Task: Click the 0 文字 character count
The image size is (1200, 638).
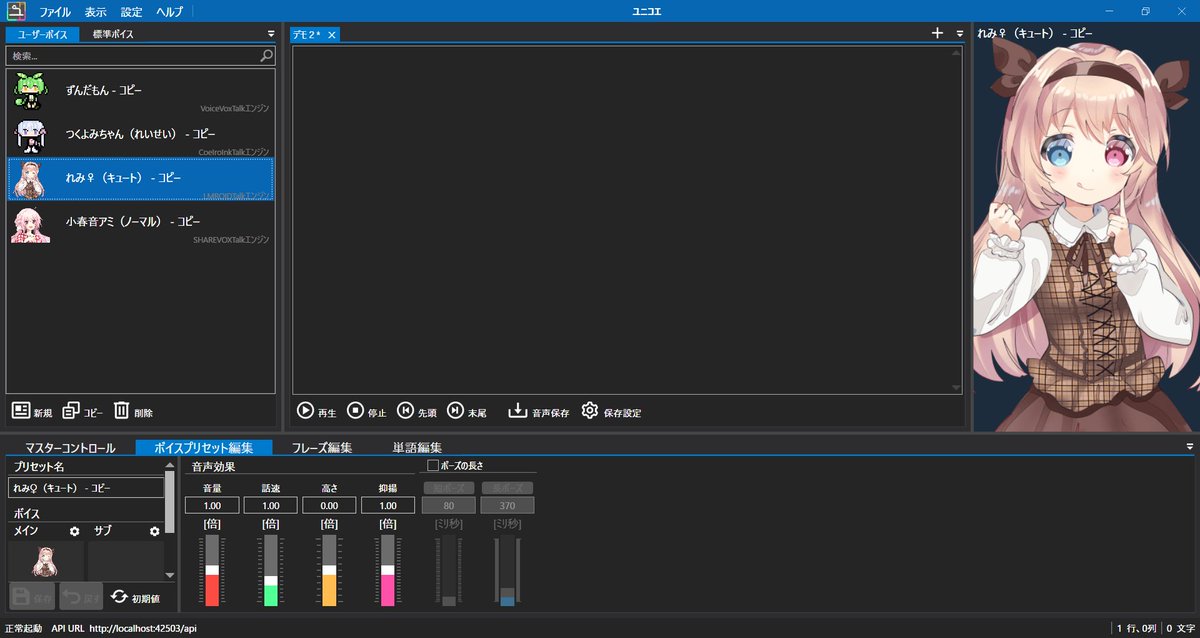Action: click(x=1179, y=629)
